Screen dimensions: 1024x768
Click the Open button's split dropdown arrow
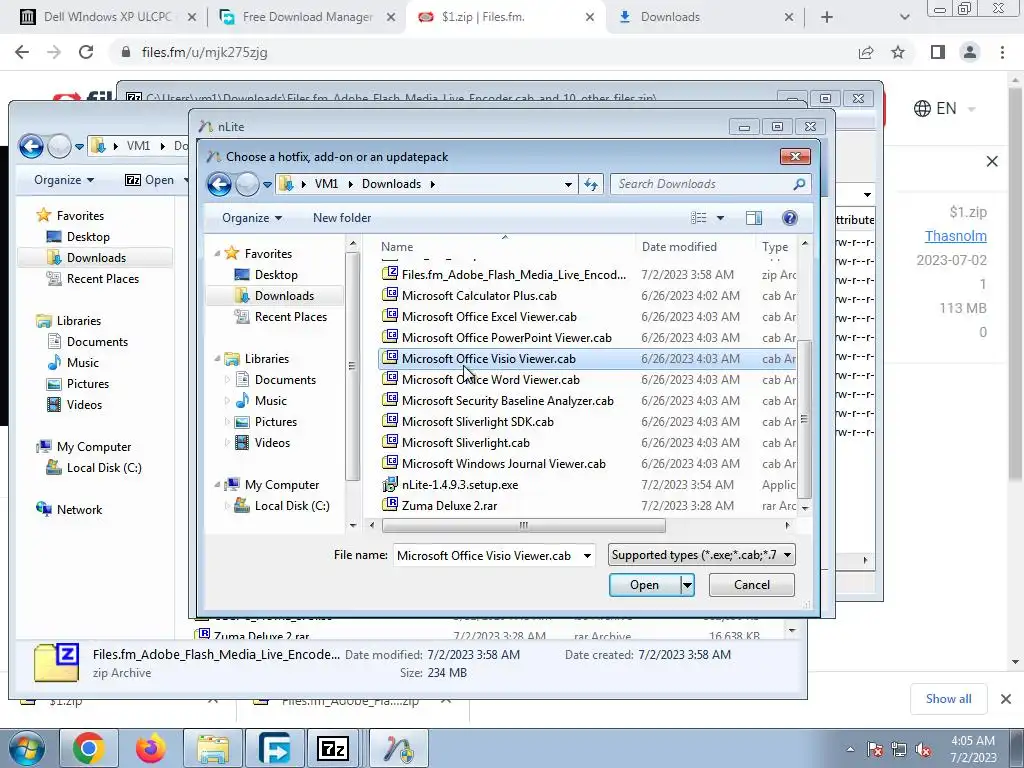point(687,585)
